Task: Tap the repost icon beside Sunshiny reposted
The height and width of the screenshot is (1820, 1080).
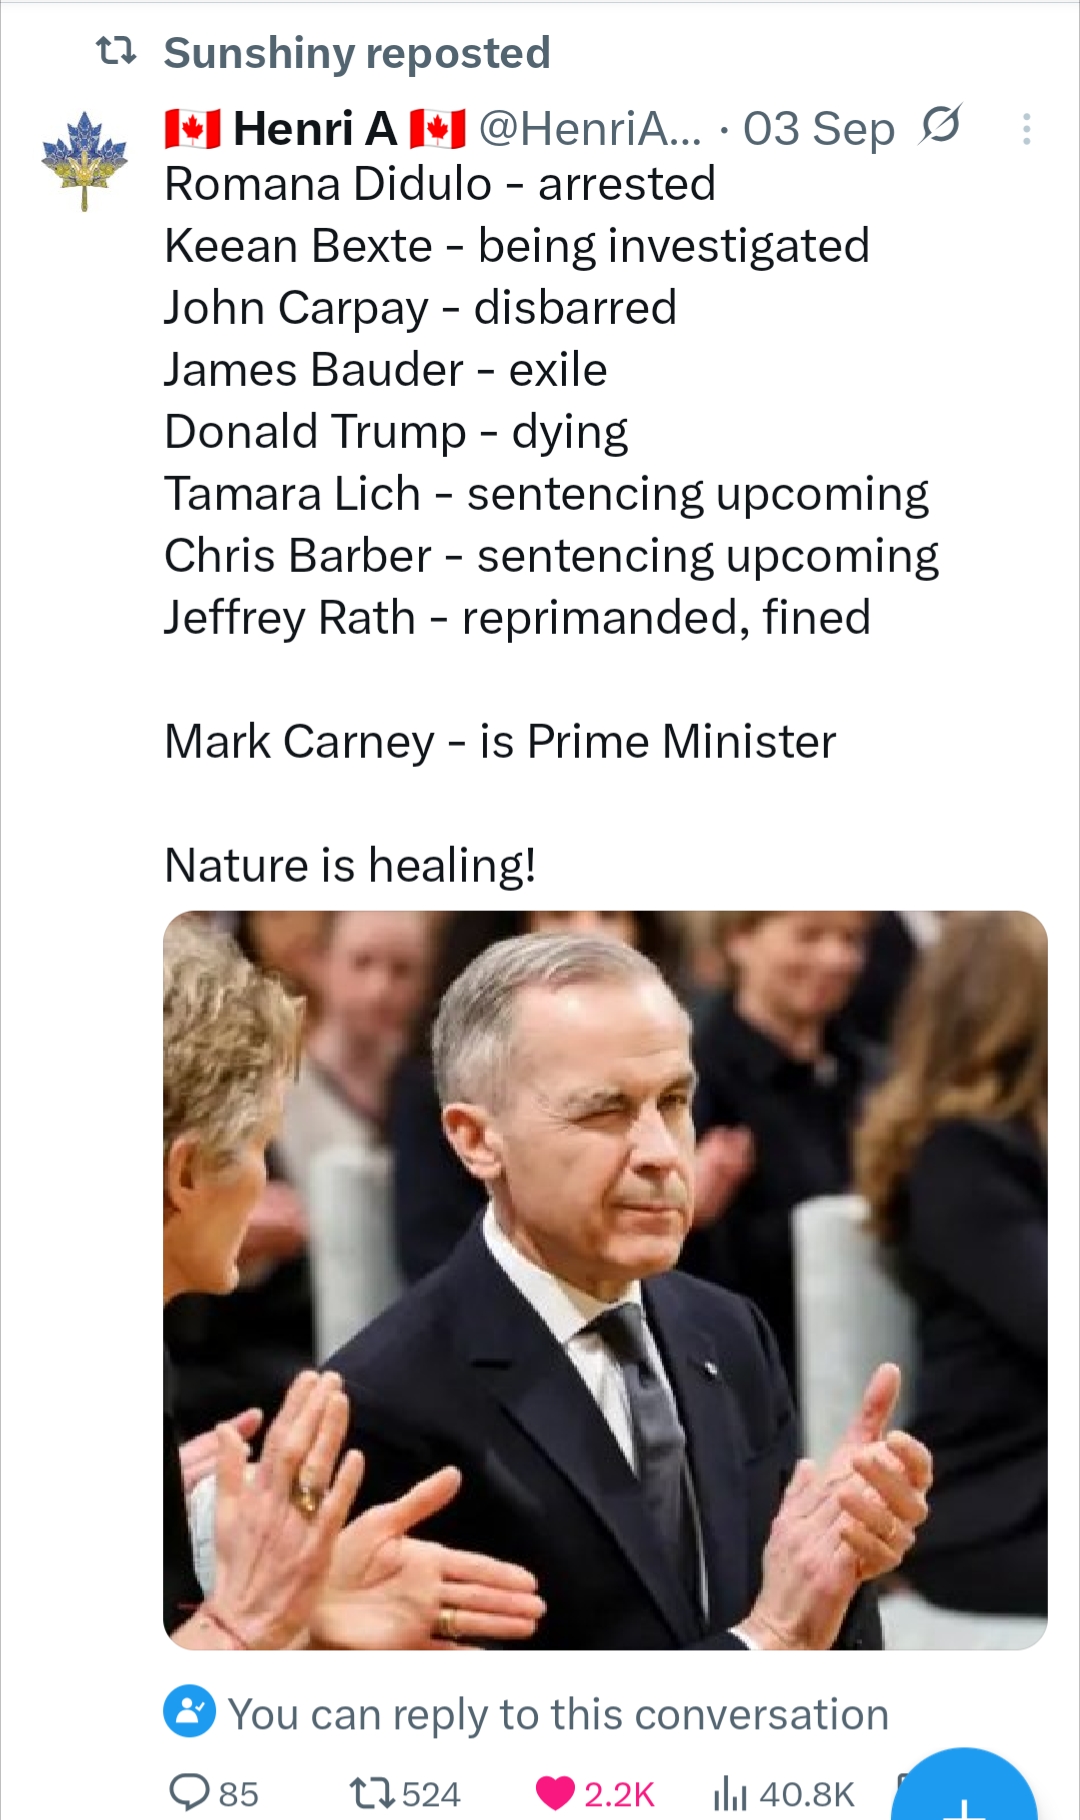Action: 116,51
